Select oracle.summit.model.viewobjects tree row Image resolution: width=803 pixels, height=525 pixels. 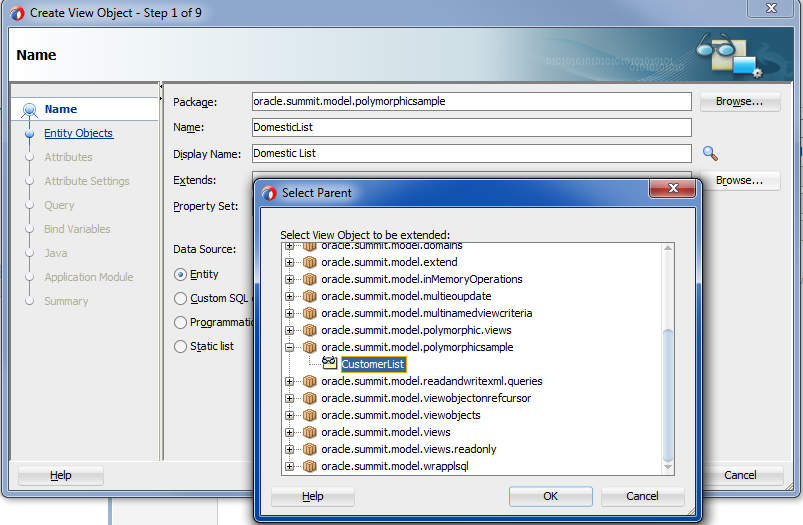click(401, 415)
